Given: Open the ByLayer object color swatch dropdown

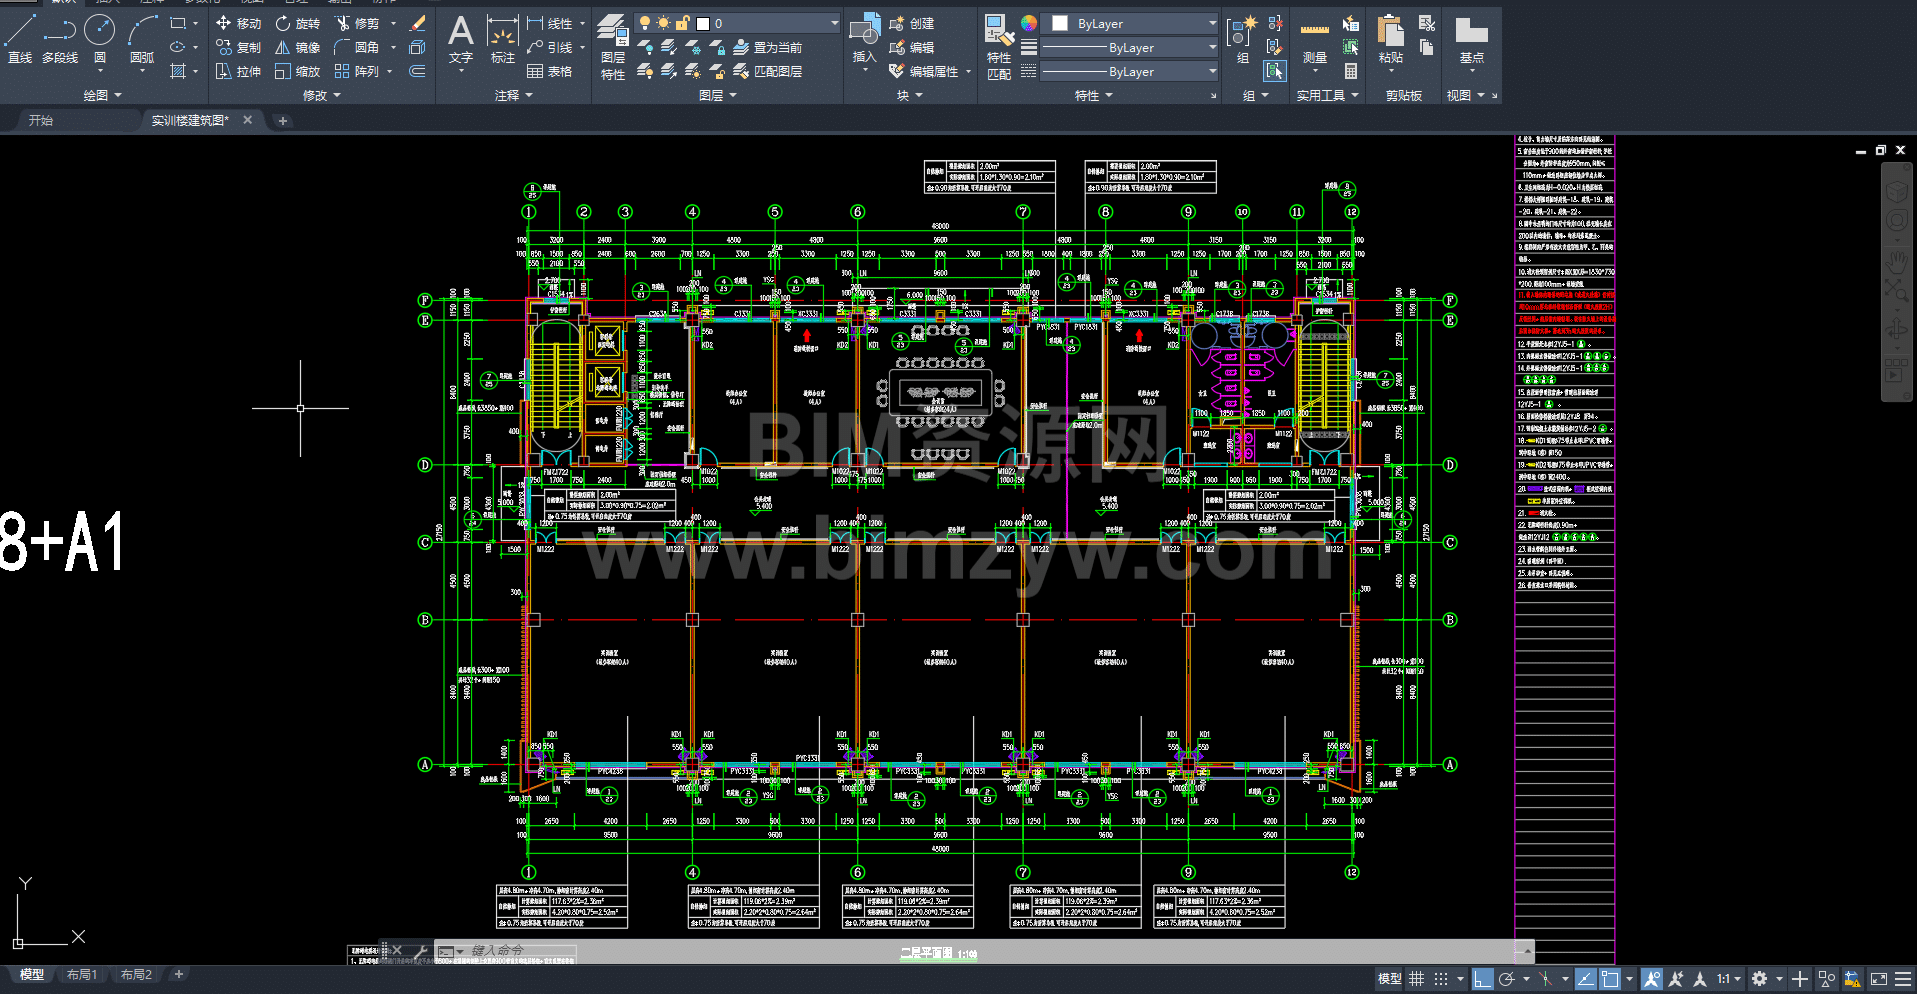Looking at the screenshot, I should 1130,23.
